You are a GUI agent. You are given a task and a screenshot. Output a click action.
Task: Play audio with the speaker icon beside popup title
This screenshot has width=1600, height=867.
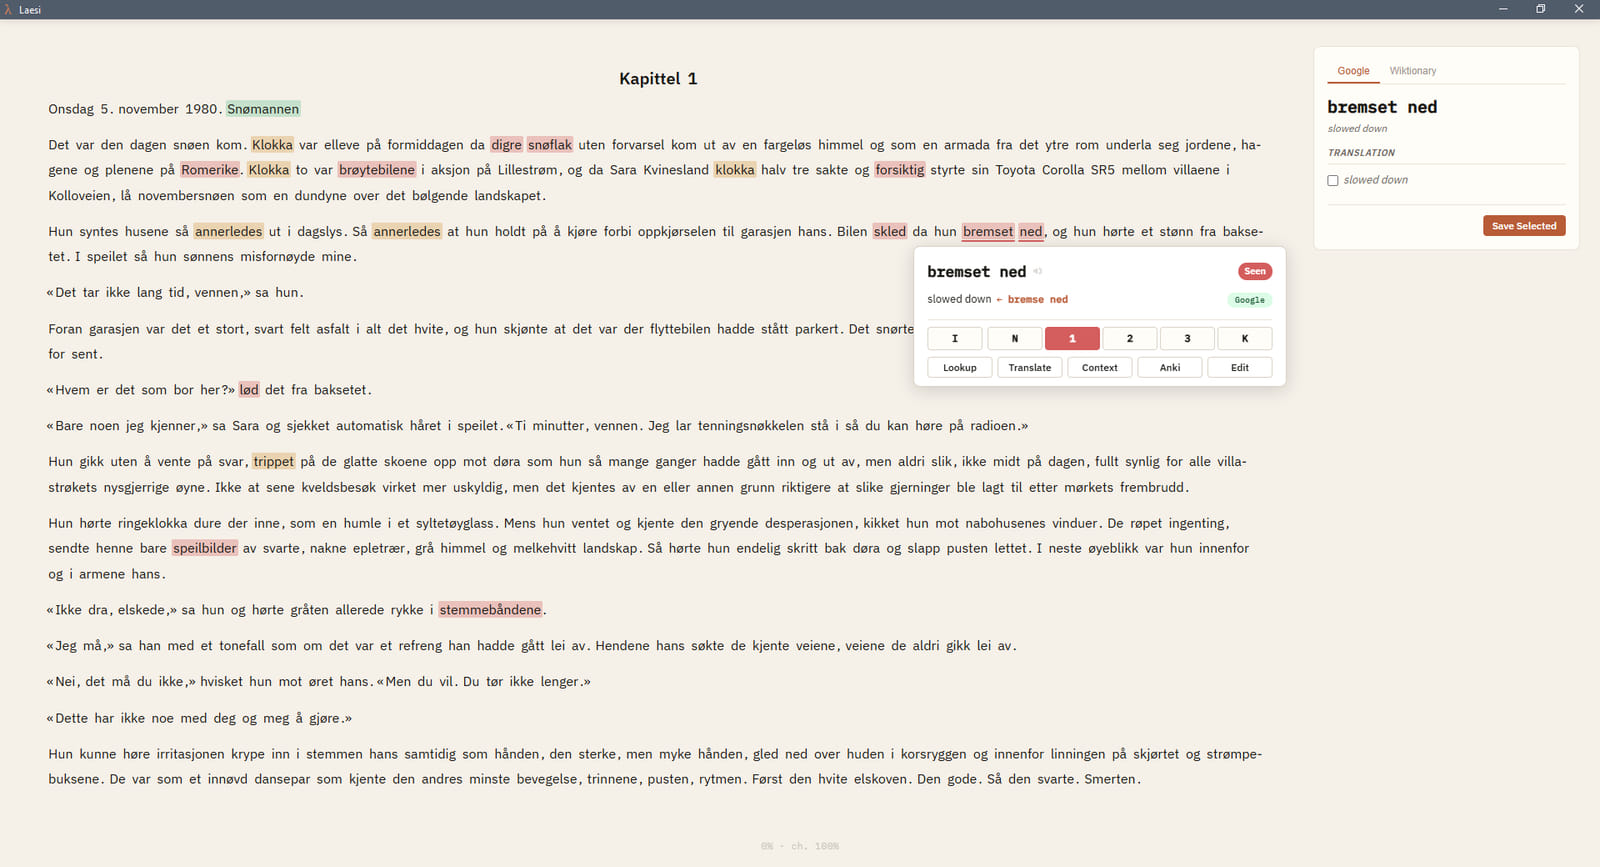(1038, 271)
